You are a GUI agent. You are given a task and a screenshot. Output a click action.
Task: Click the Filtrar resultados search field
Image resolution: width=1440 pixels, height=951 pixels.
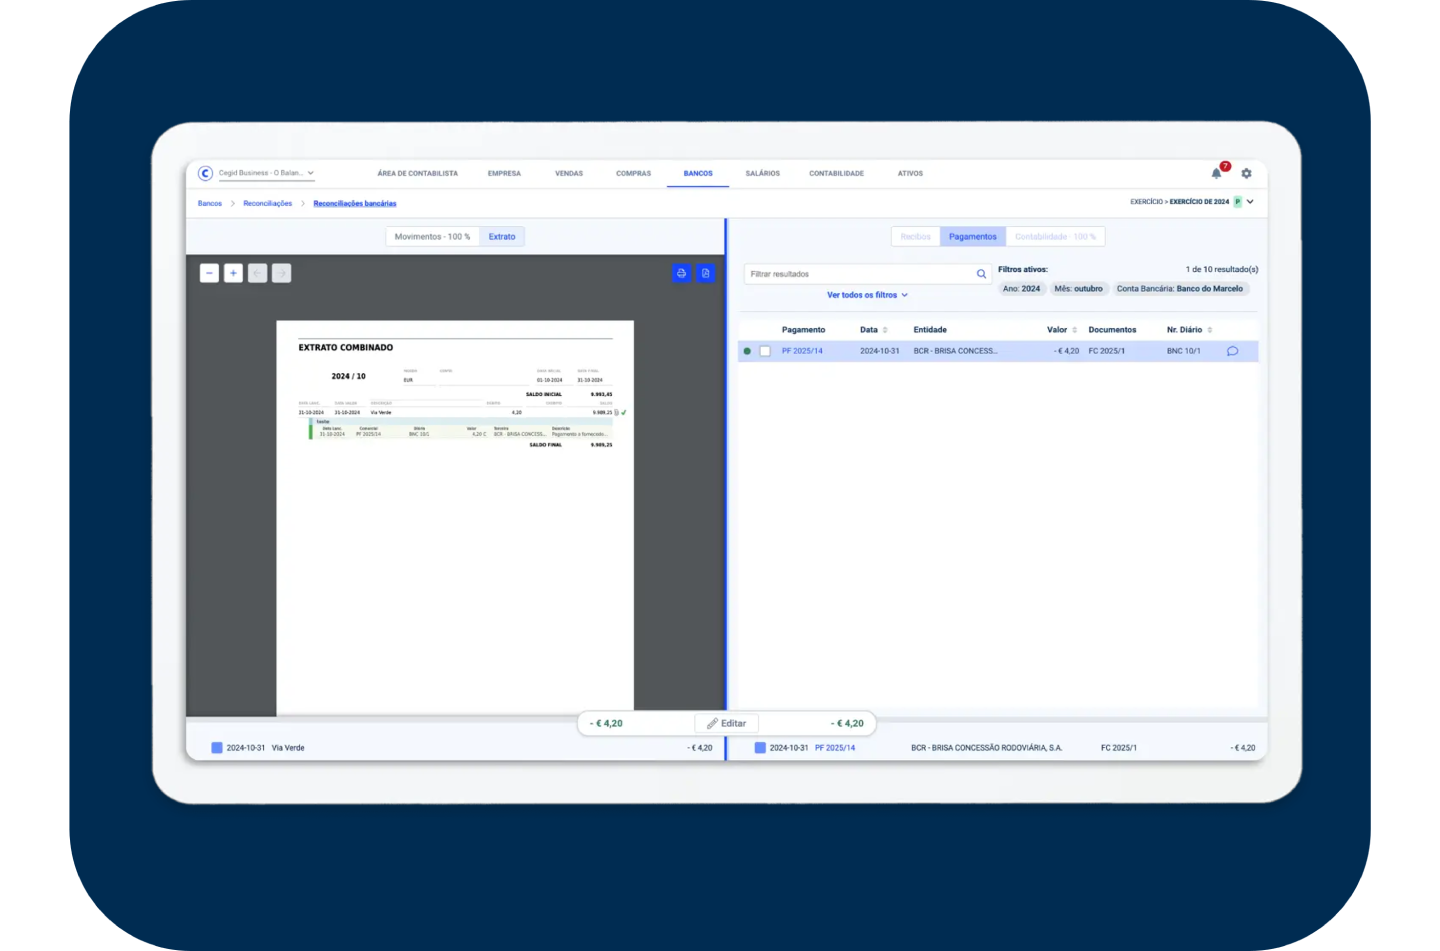860,274
